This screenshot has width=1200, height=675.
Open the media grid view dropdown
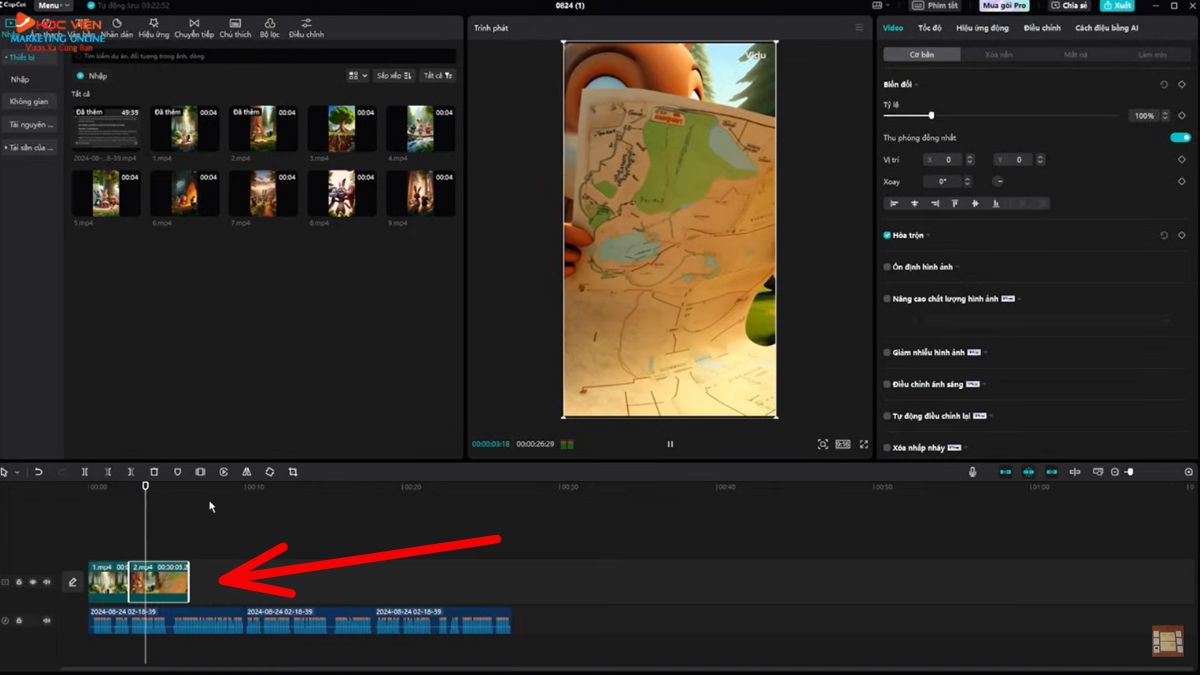357,75
